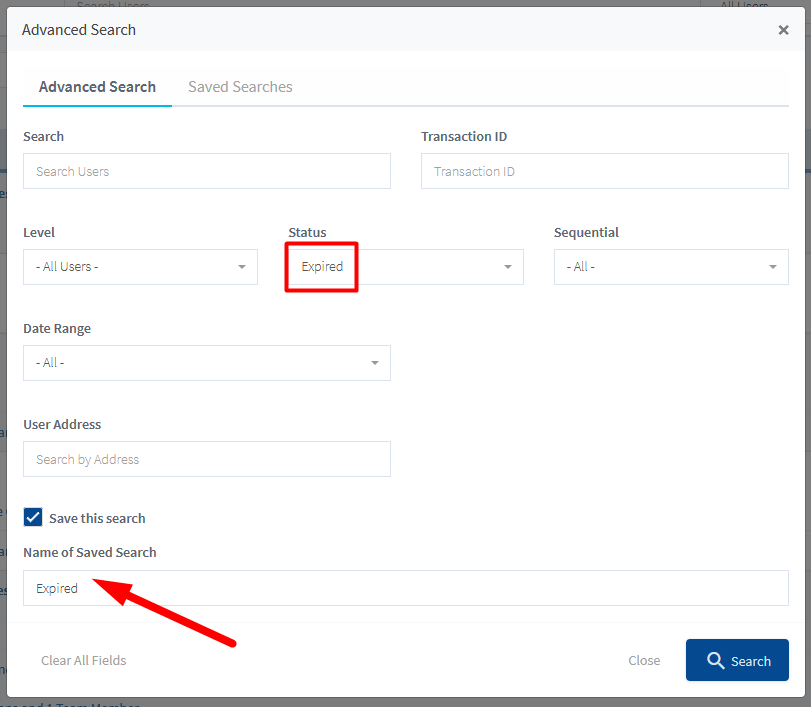The height and width of the screenshot is (707, 811).
Task: Click the Transaction ID label
Action: 464,137
